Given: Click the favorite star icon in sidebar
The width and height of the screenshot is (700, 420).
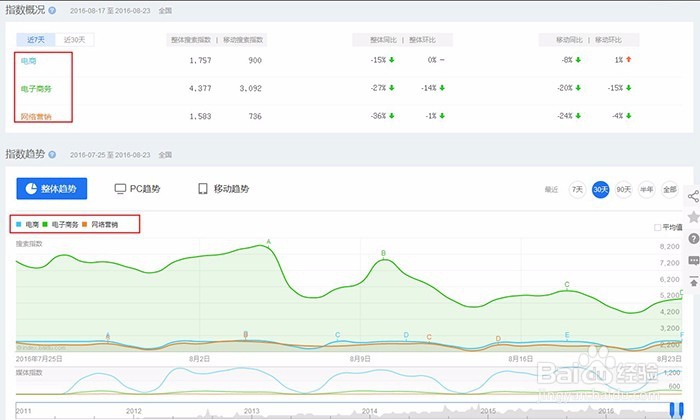Looking at the screenshot, I should tap(693, 217).
